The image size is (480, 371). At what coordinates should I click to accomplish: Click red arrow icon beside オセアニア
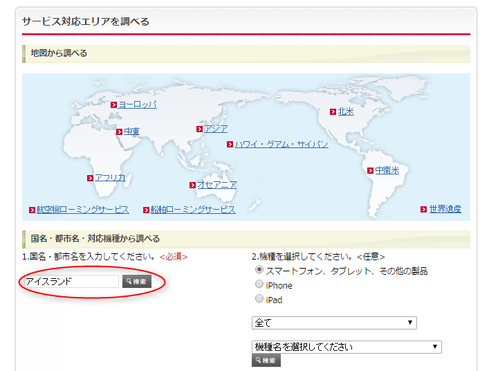click(192, 185)
